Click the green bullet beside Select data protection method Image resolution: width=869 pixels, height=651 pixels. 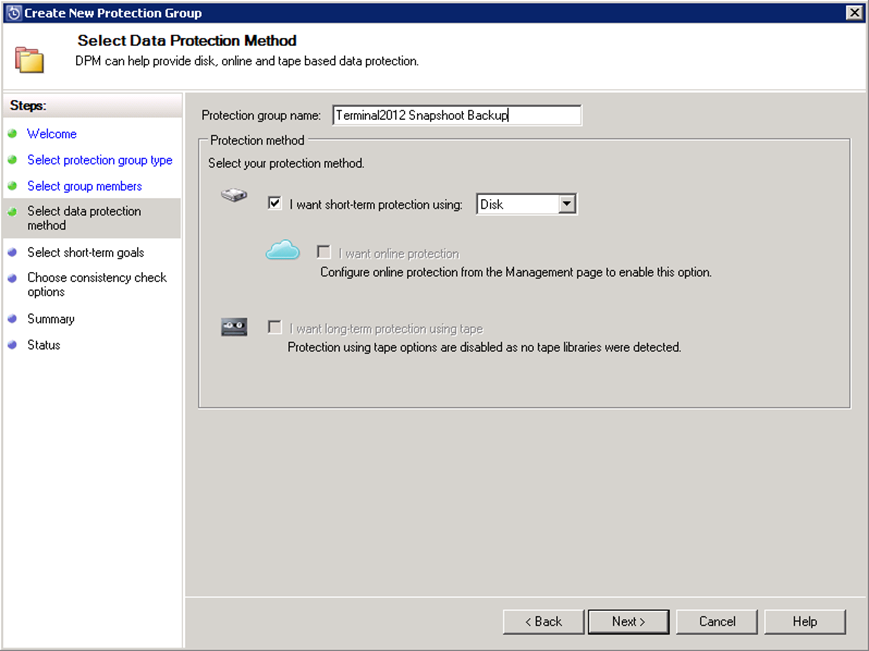pos(12,211)
